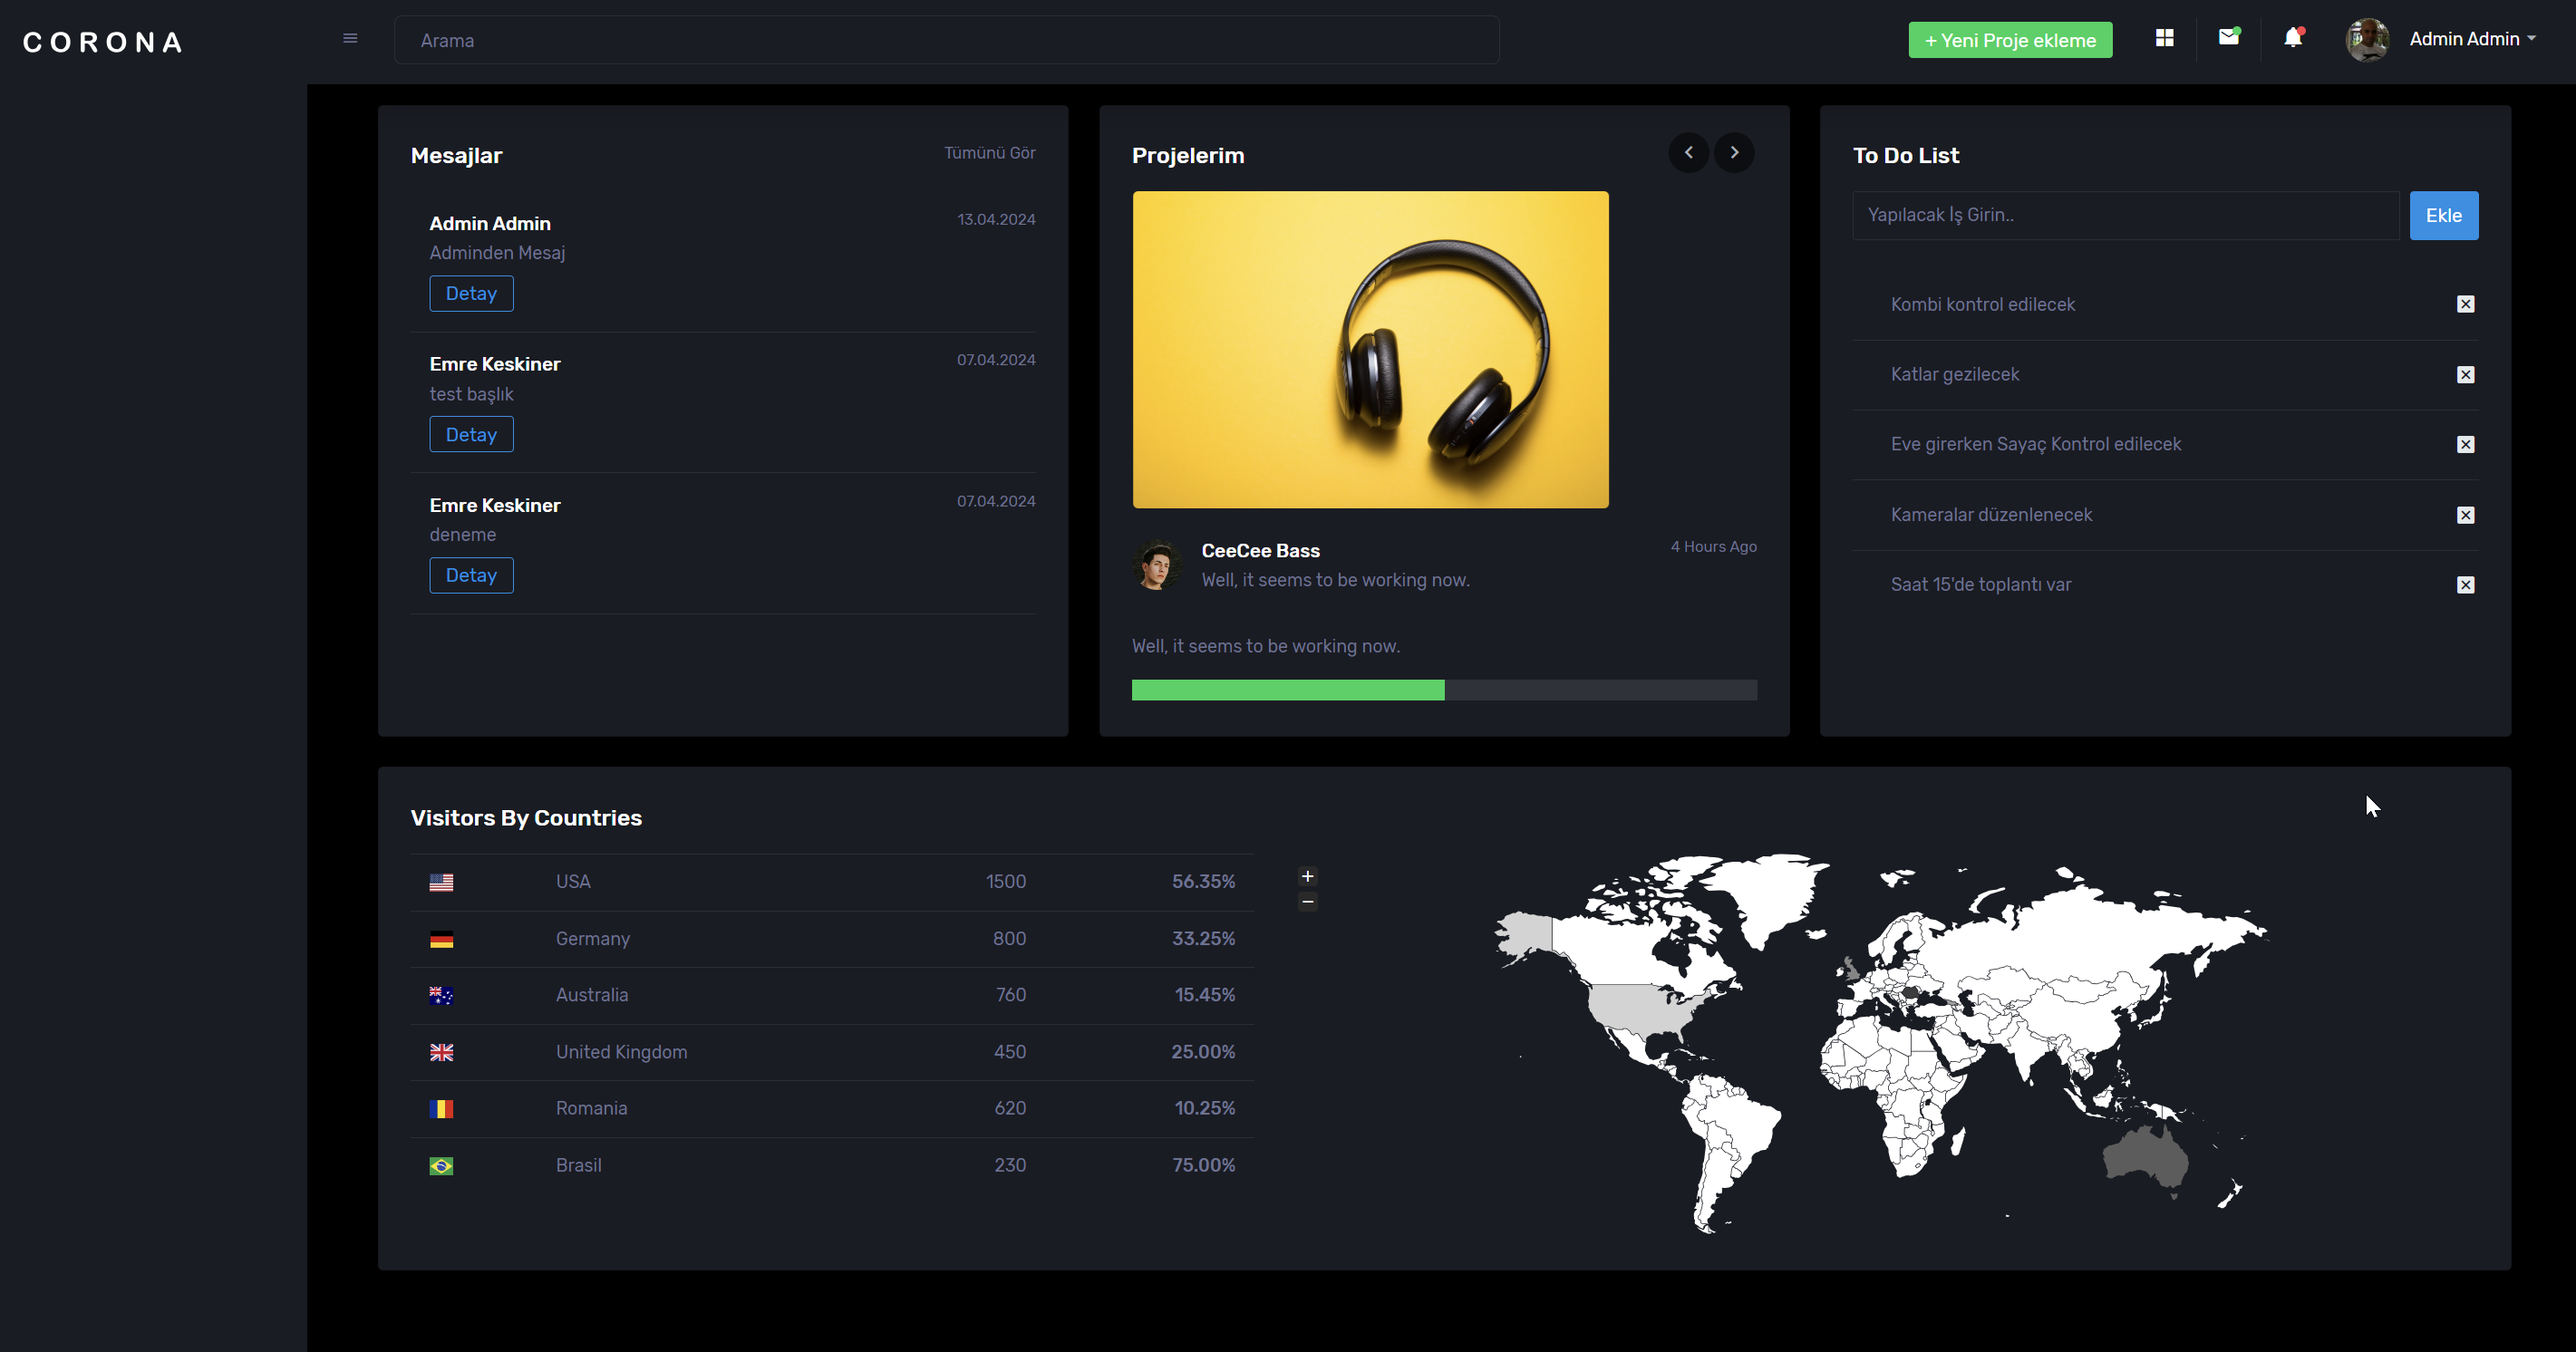Viewport: 2576px width, 1352px height.
Task: Click the blue Ekle button
Action: tap(2443, 216)
